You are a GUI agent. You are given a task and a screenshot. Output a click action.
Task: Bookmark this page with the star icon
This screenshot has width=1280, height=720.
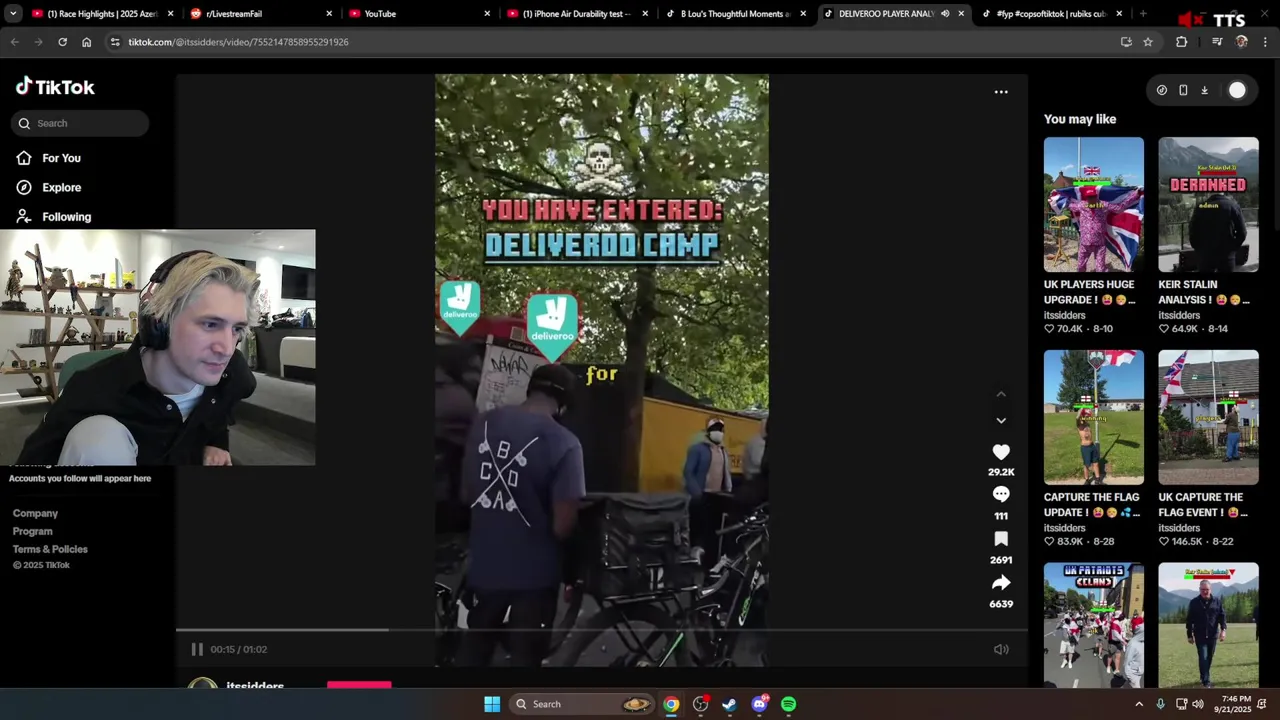[x=1148, y=42]
